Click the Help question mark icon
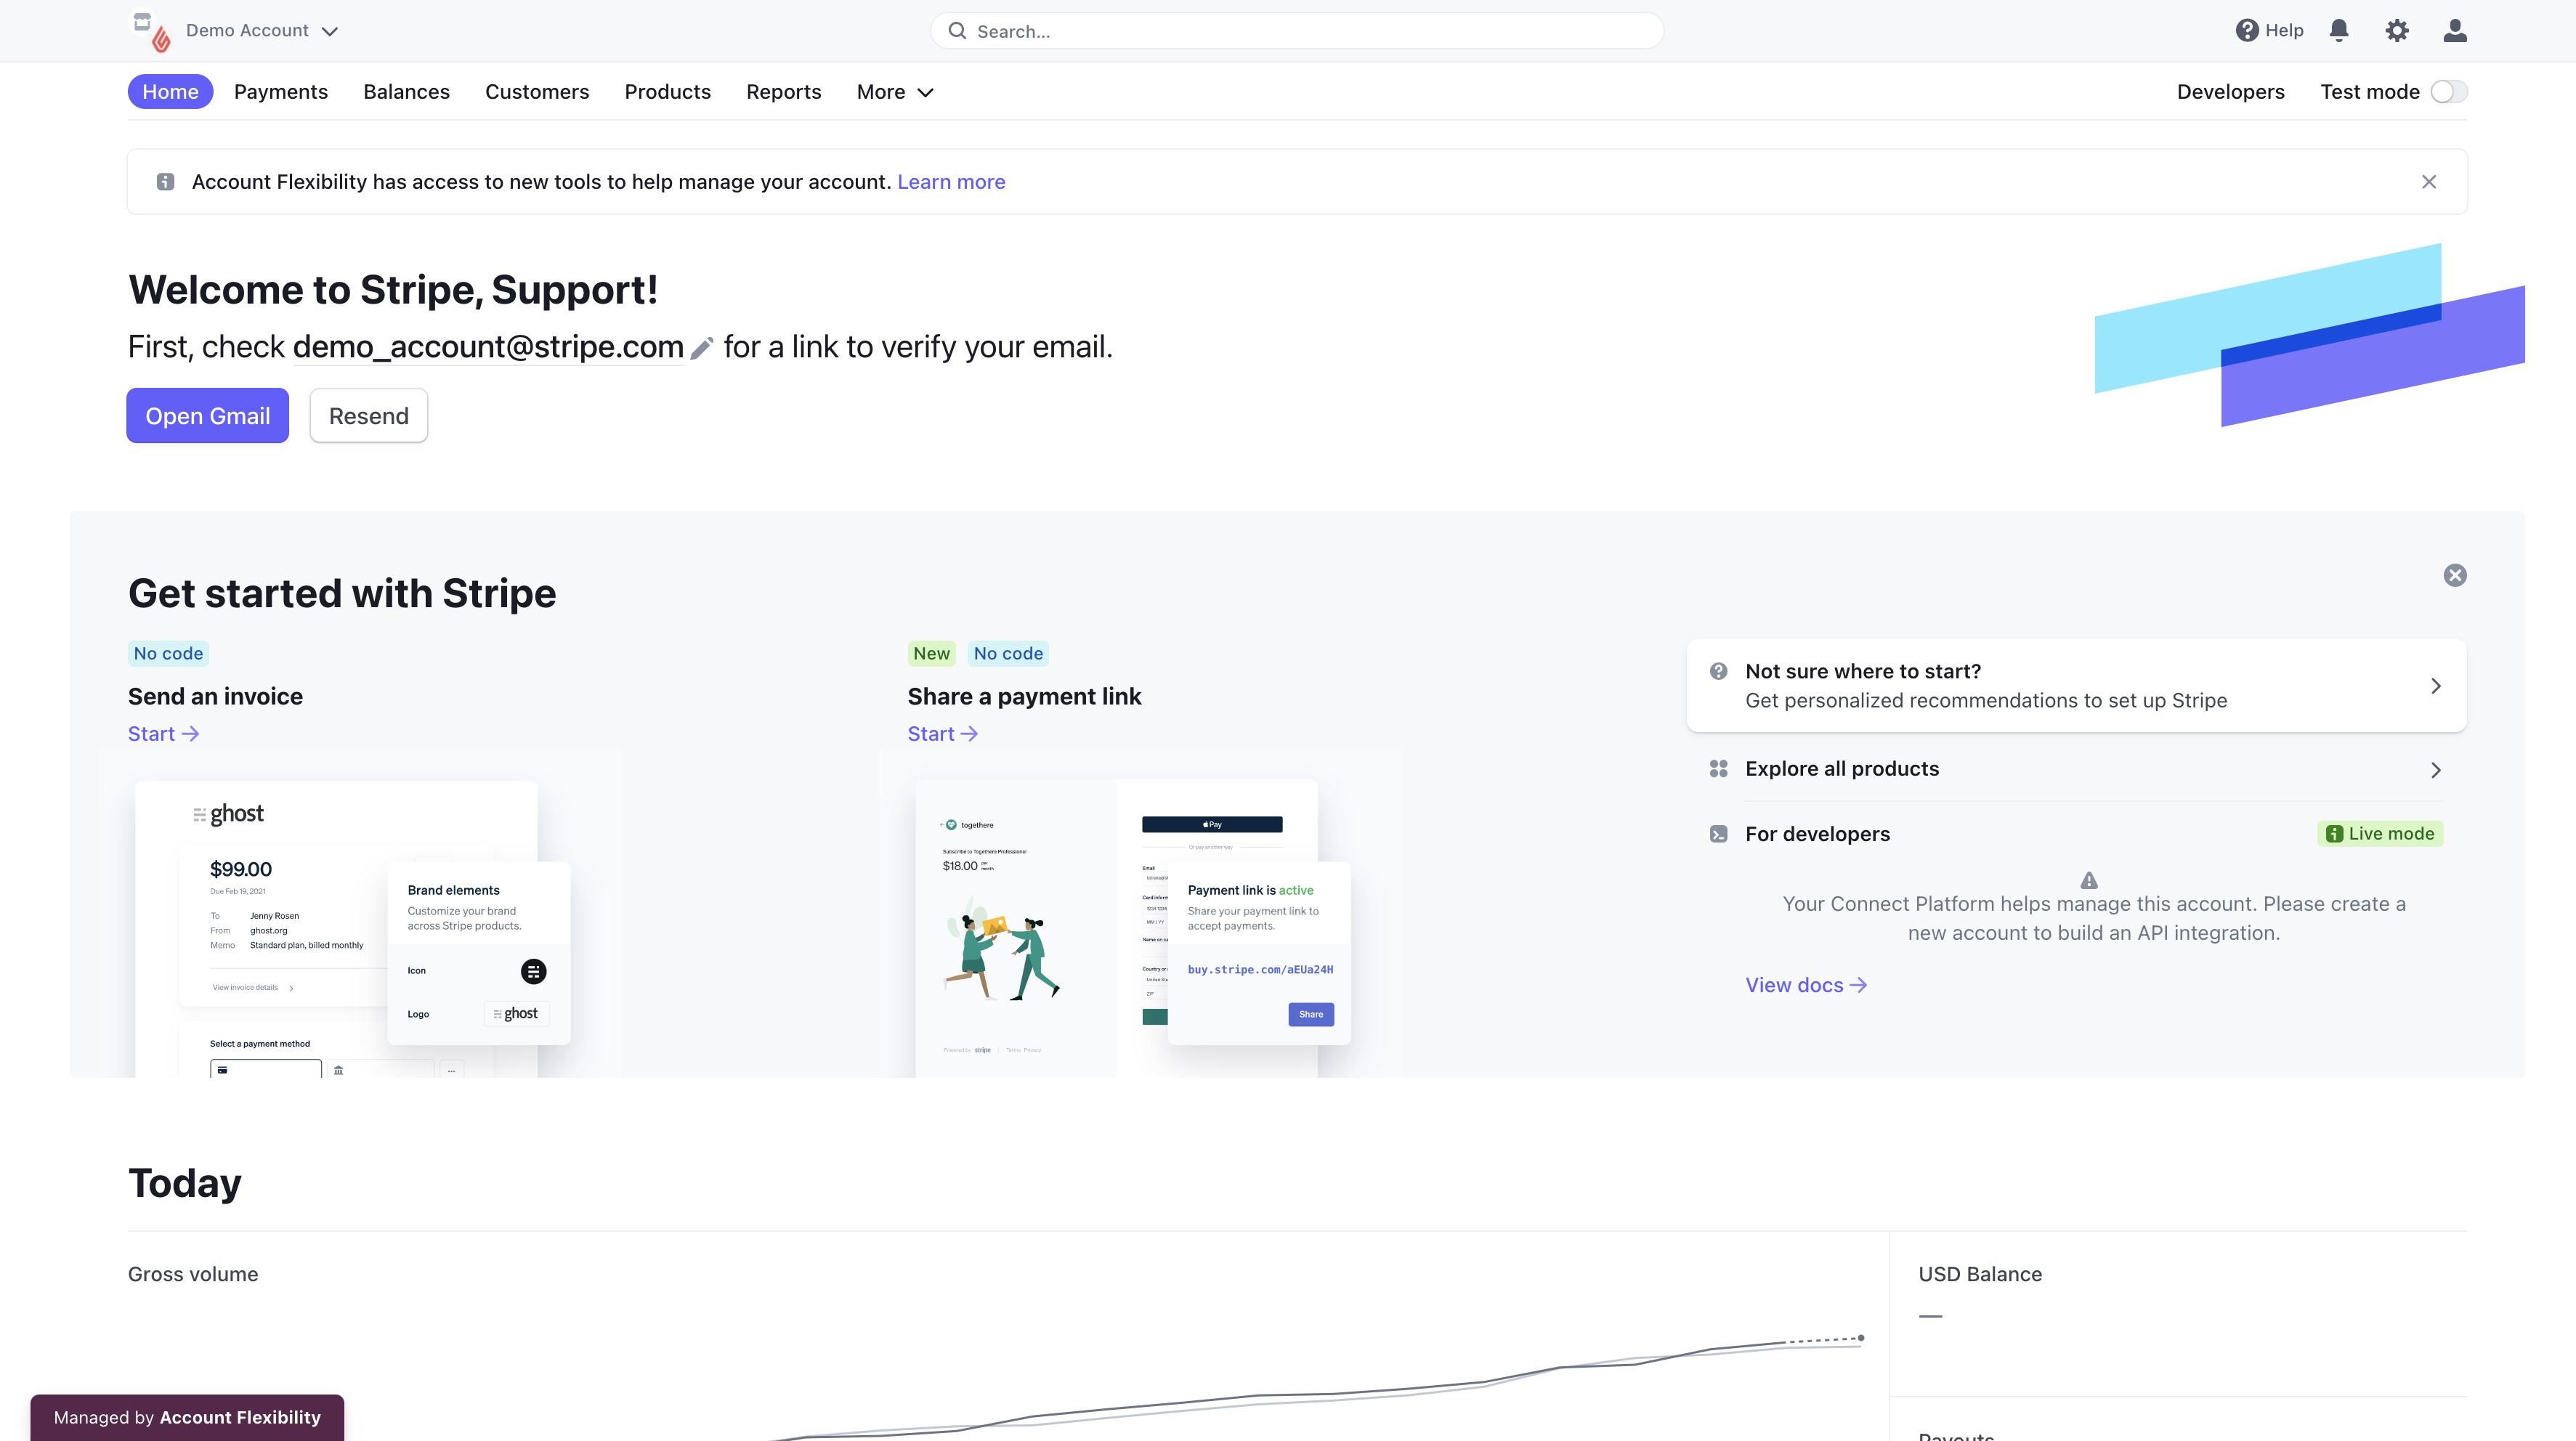 click(x=2246, y=30)
